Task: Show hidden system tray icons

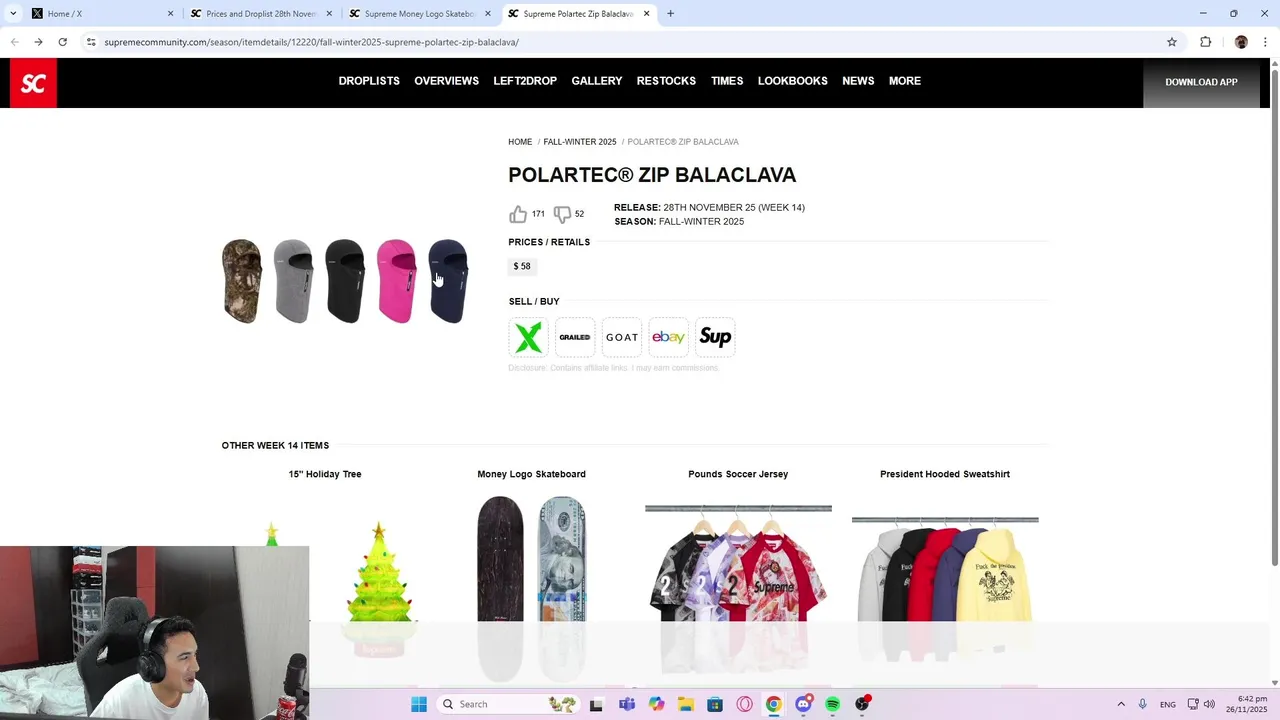Action: (1121, 704)
